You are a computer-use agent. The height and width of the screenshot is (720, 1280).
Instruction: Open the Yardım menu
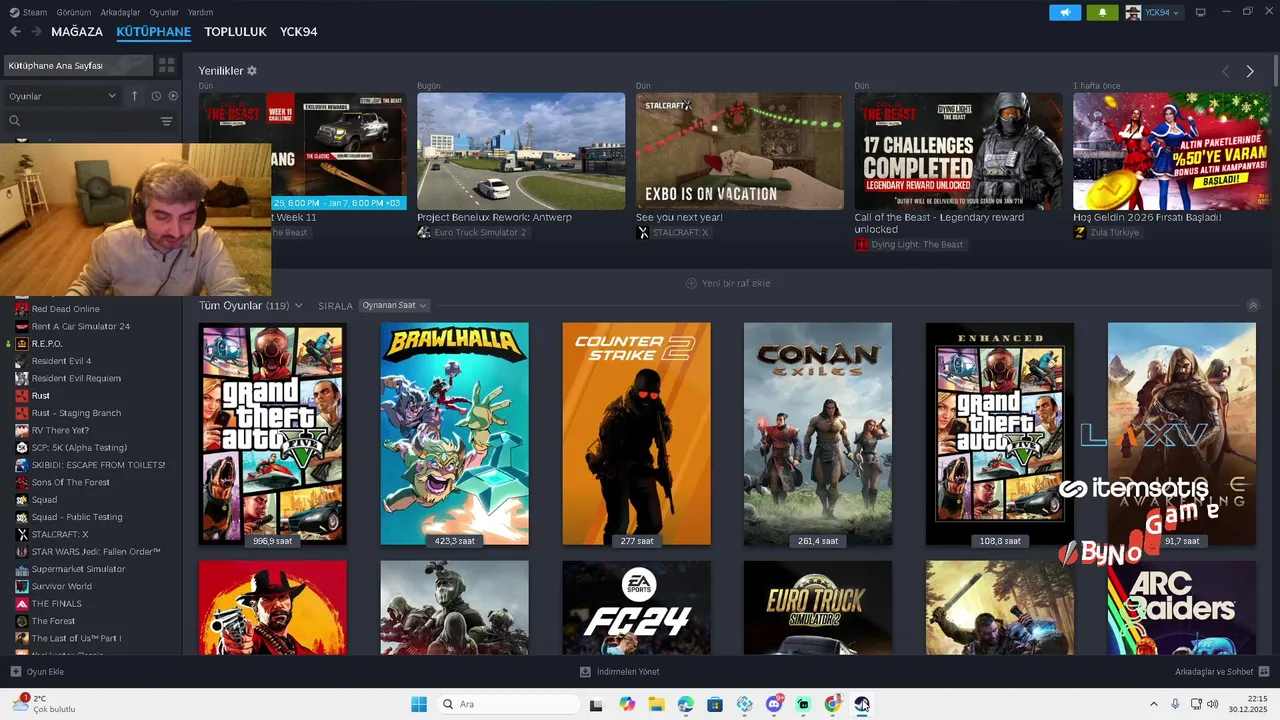pos(201,12)
